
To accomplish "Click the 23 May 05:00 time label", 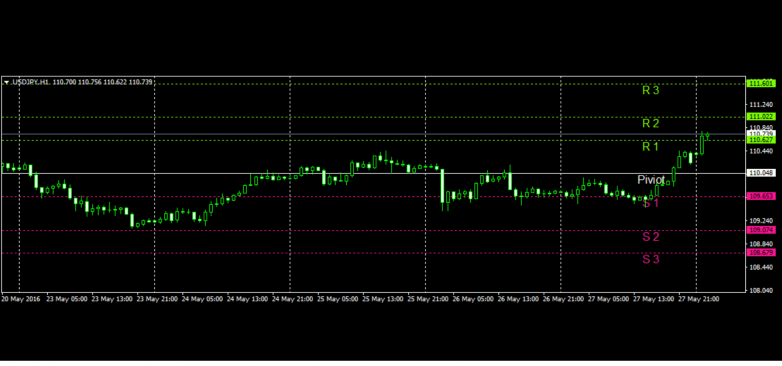I will point(67,299).
